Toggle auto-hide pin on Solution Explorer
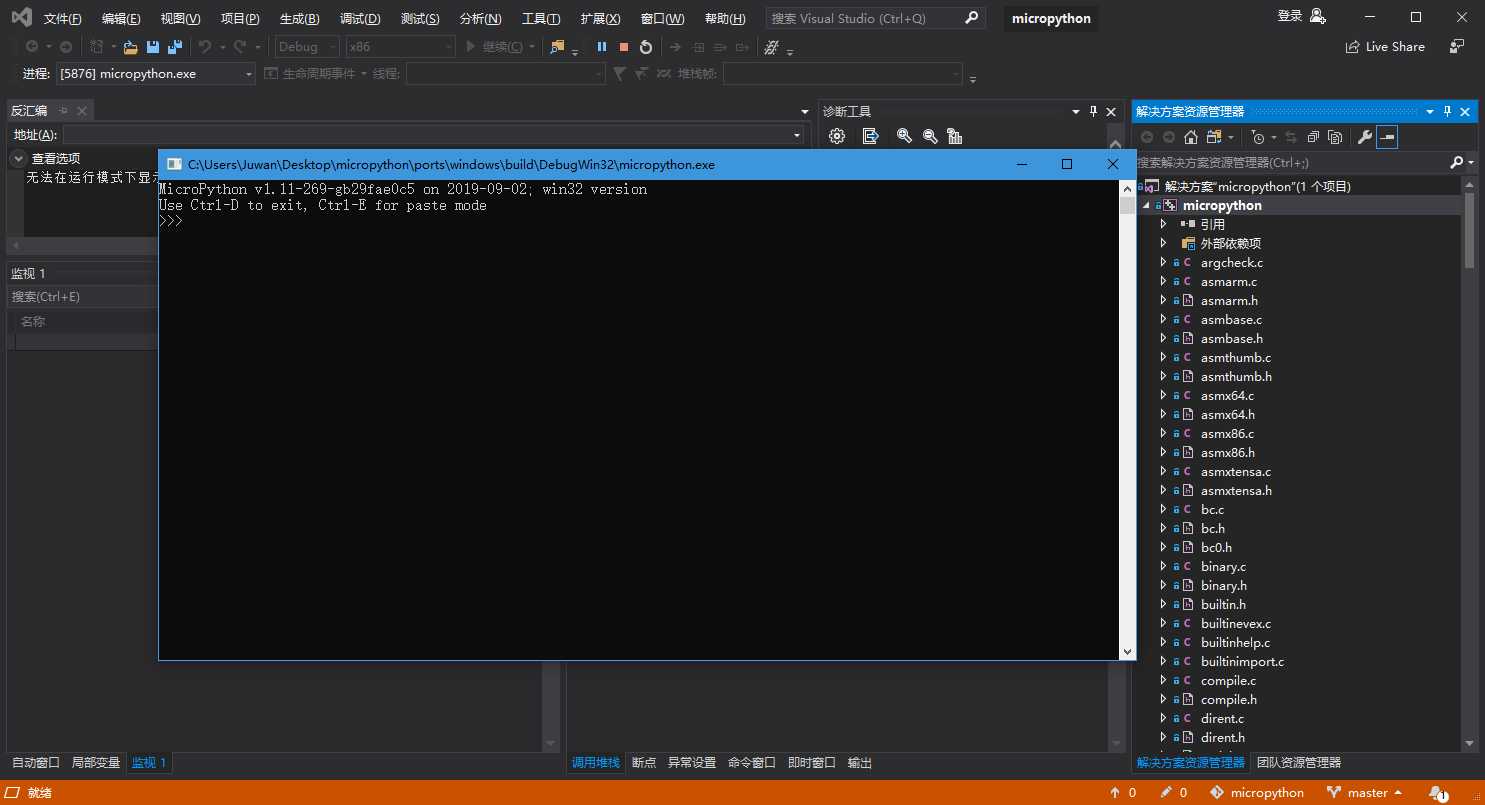This screenshot has width=1485, height=805. pos(1446,111)
